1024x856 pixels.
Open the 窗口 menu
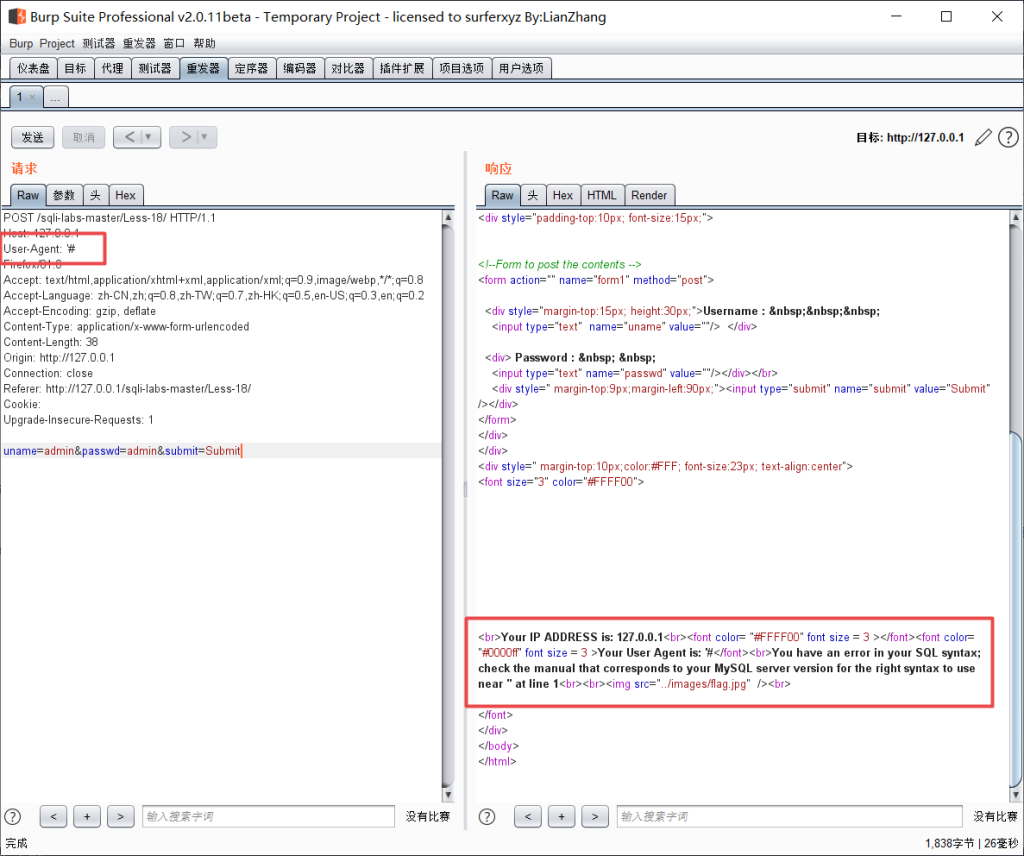click(x=174, y=43)
